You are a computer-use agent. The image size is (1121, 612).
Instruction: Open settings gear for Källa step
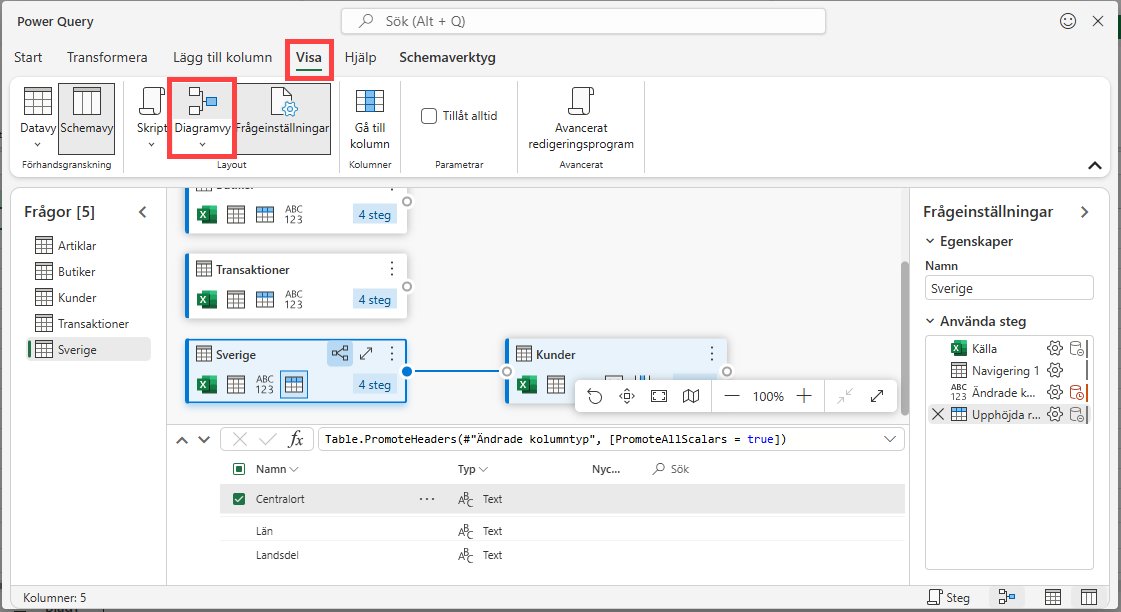[1054, 348]
